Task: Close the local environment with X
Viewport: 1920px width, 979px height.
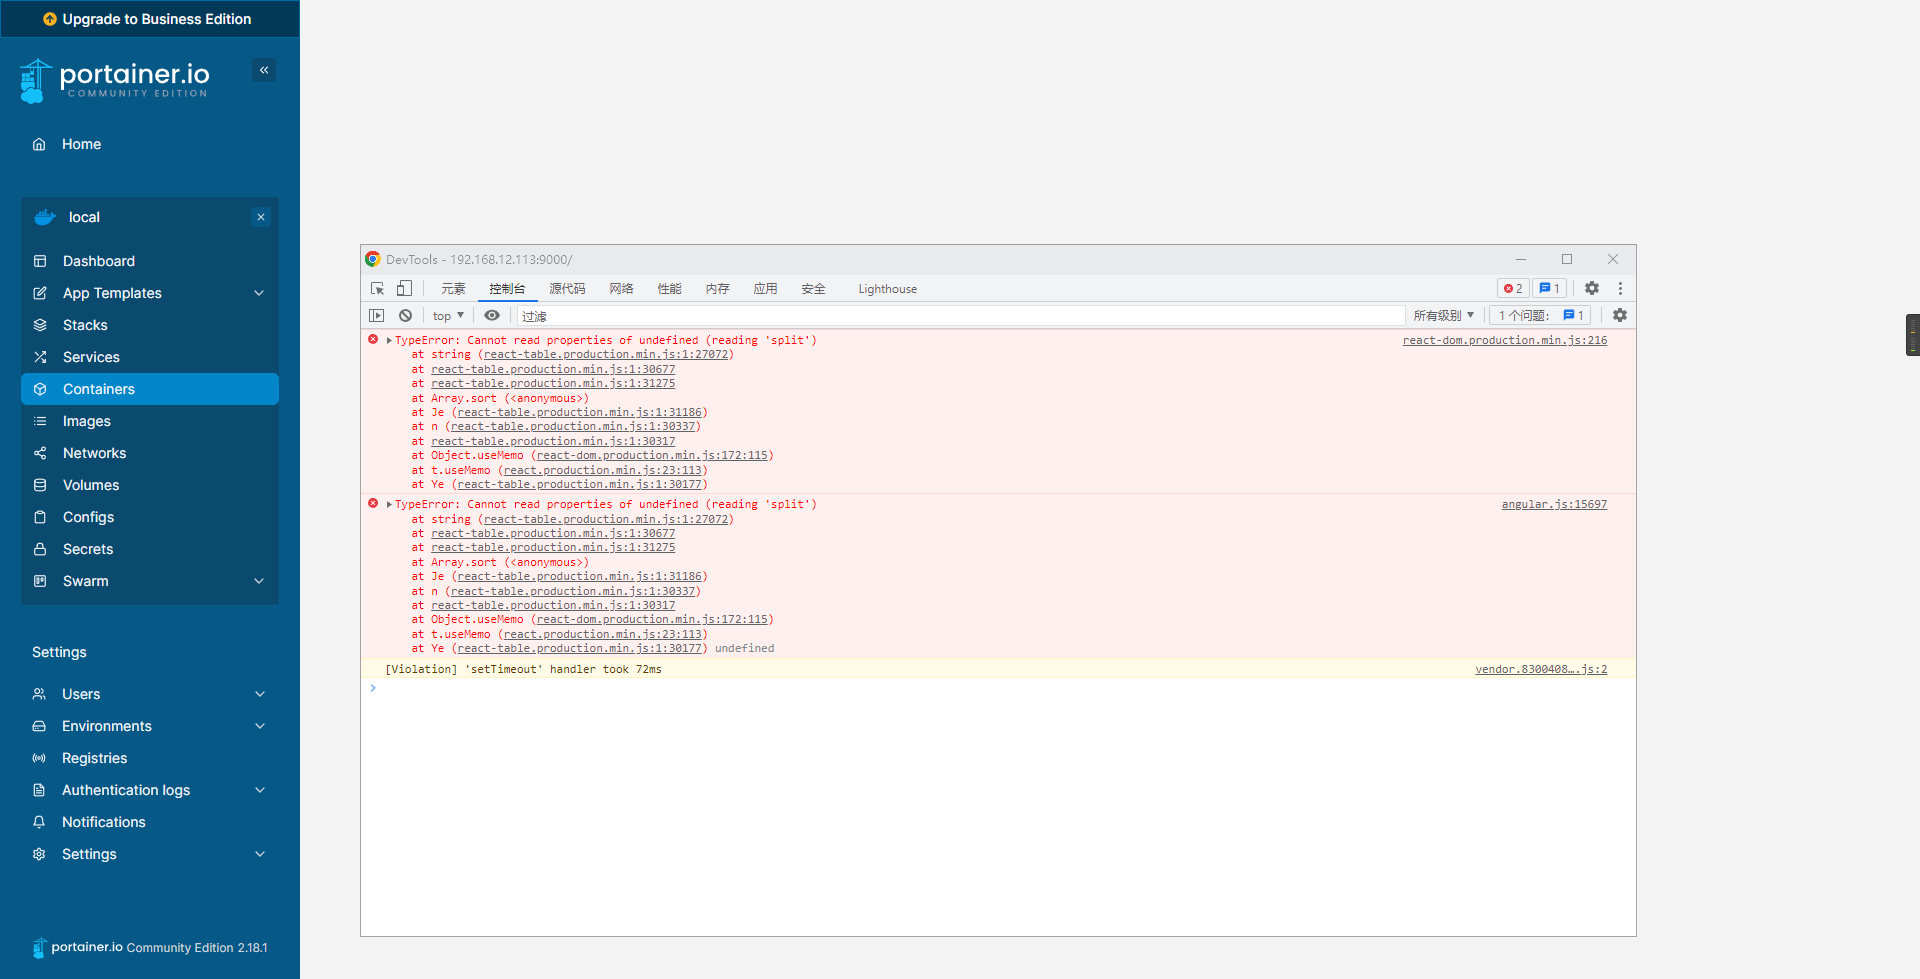Action: (260, 217)
